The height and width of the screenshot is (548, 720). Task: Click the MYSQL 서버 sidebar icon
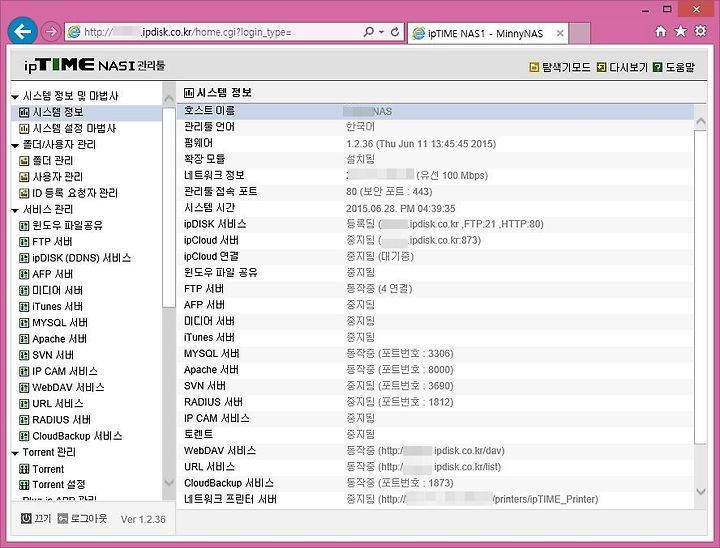(24, 322)
